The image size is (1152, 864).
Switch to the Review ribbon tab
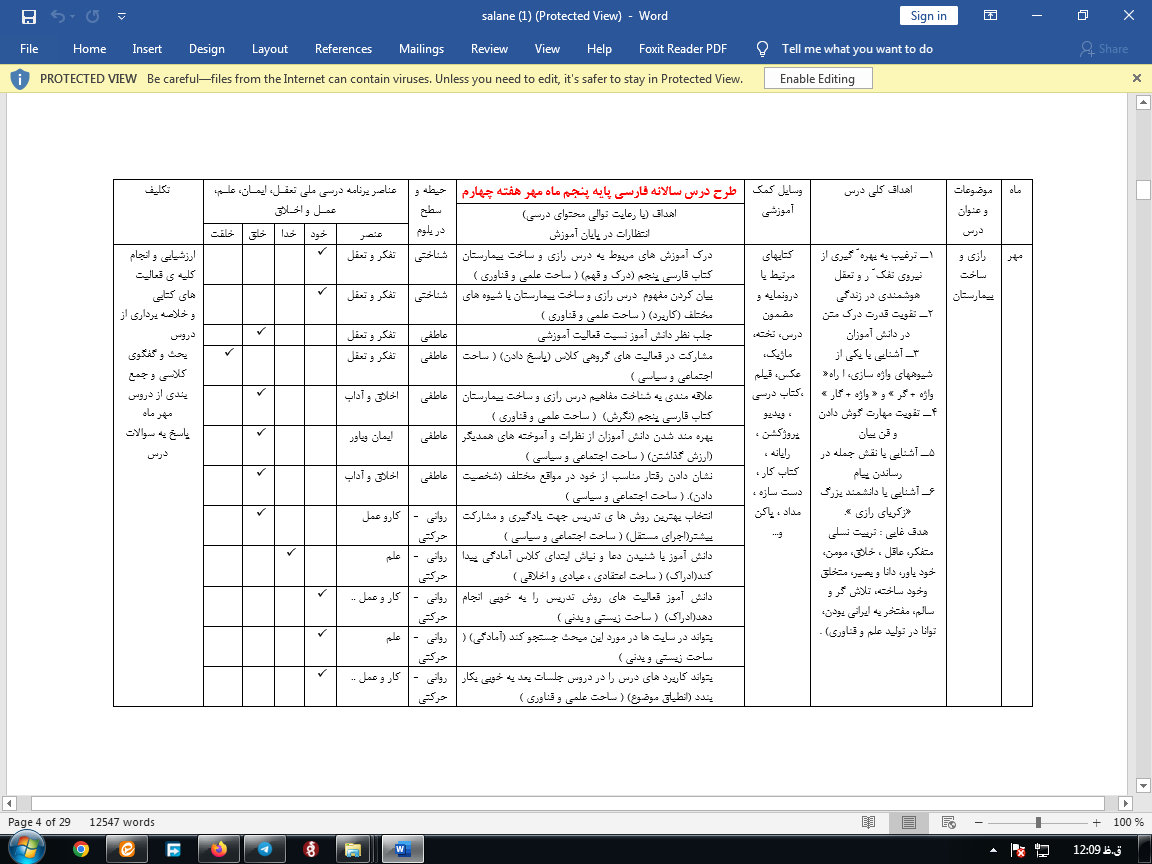(x=489, y=48)
